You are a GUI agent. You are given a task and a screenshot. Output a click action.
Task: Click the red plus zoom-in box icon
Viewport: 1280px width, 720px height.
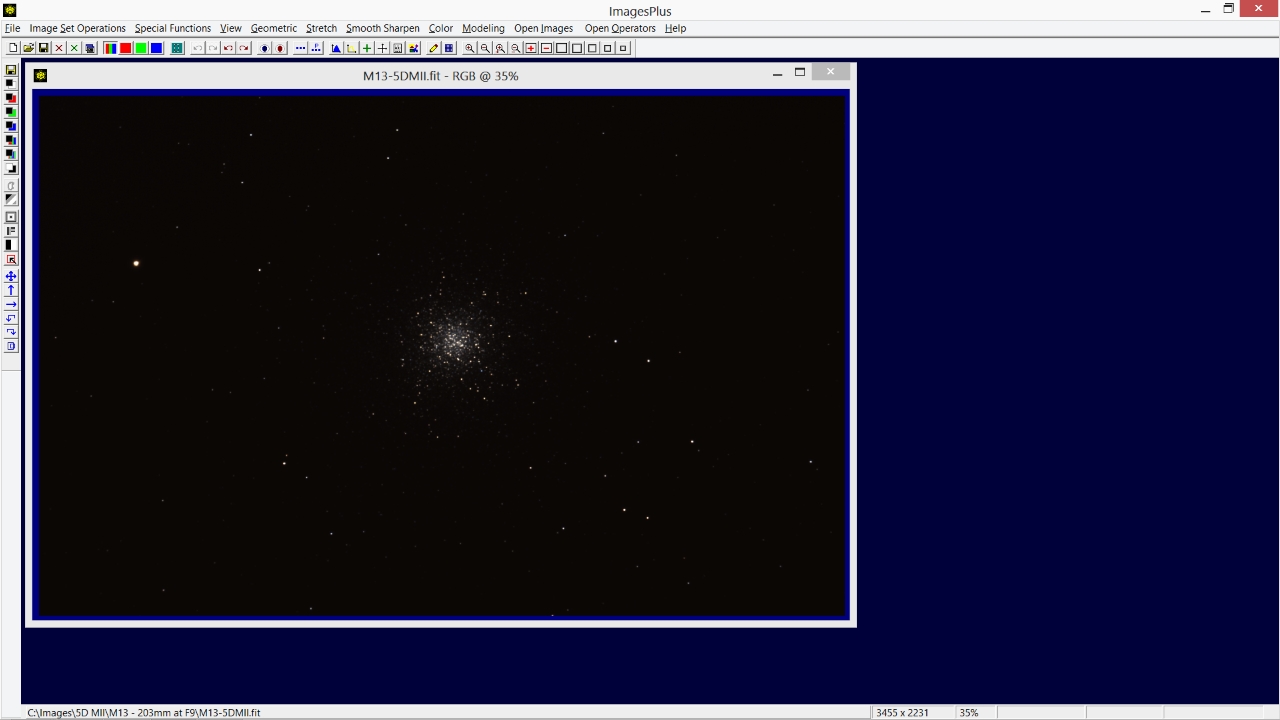point(531,48)
